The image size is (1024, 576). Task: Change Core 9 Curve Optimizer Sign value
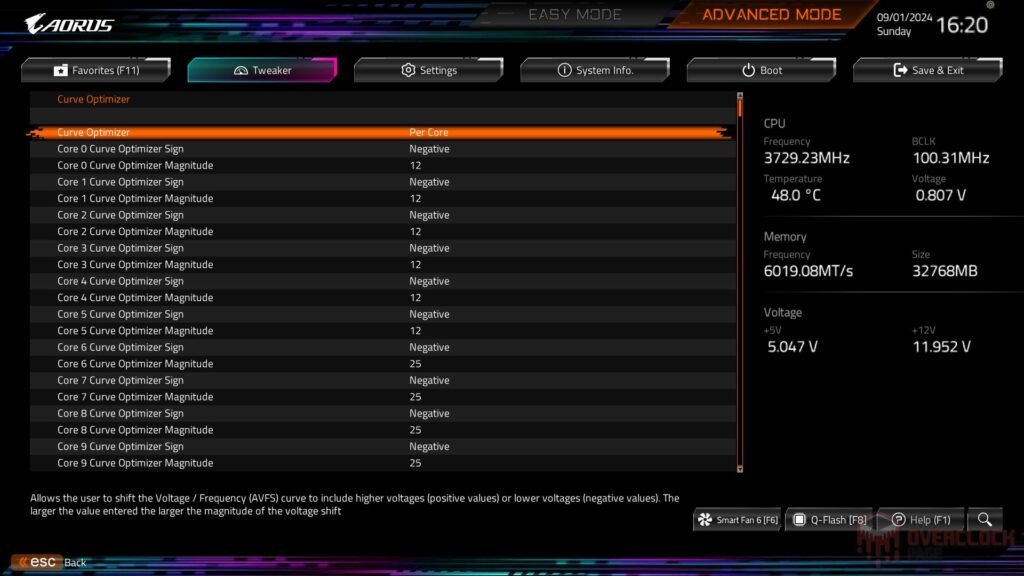430,446
